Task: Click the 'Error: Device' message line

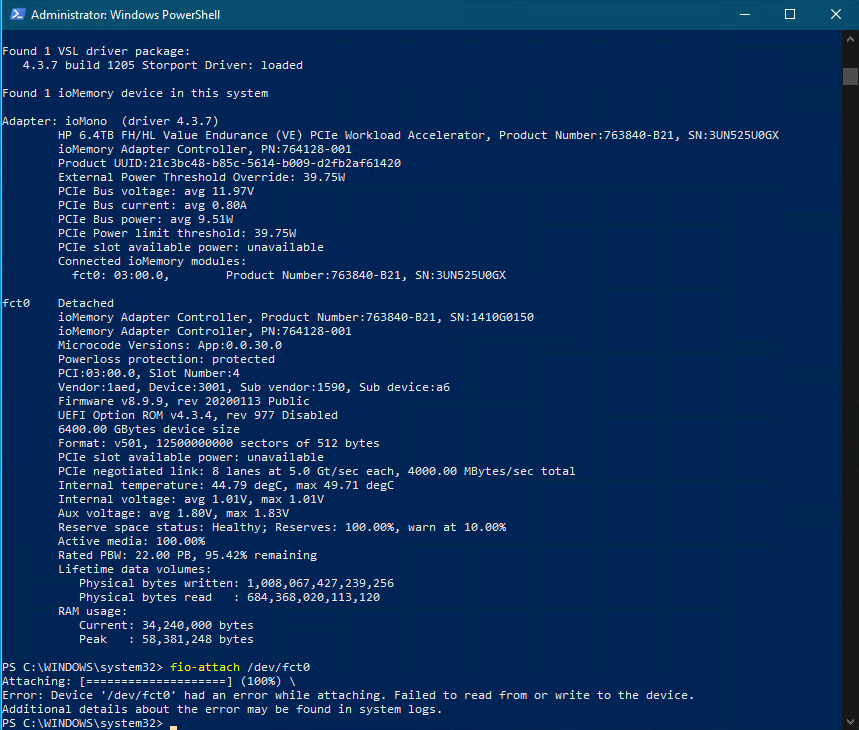Action: (348, 695)
